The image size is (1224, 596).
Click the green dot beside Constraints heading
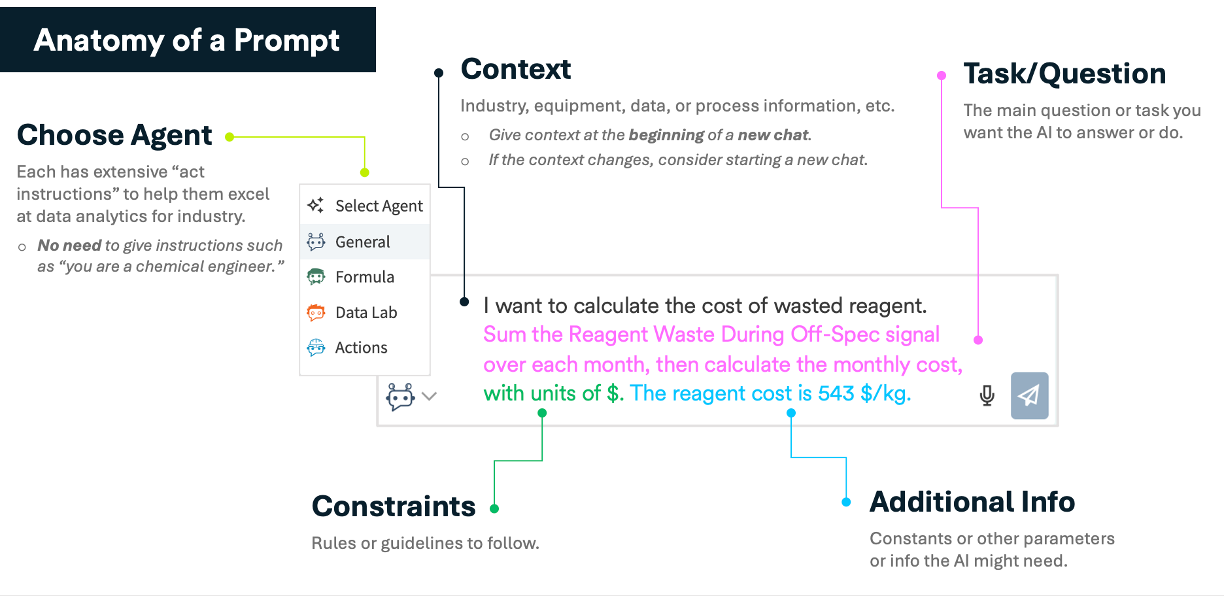tap(494, 508)
